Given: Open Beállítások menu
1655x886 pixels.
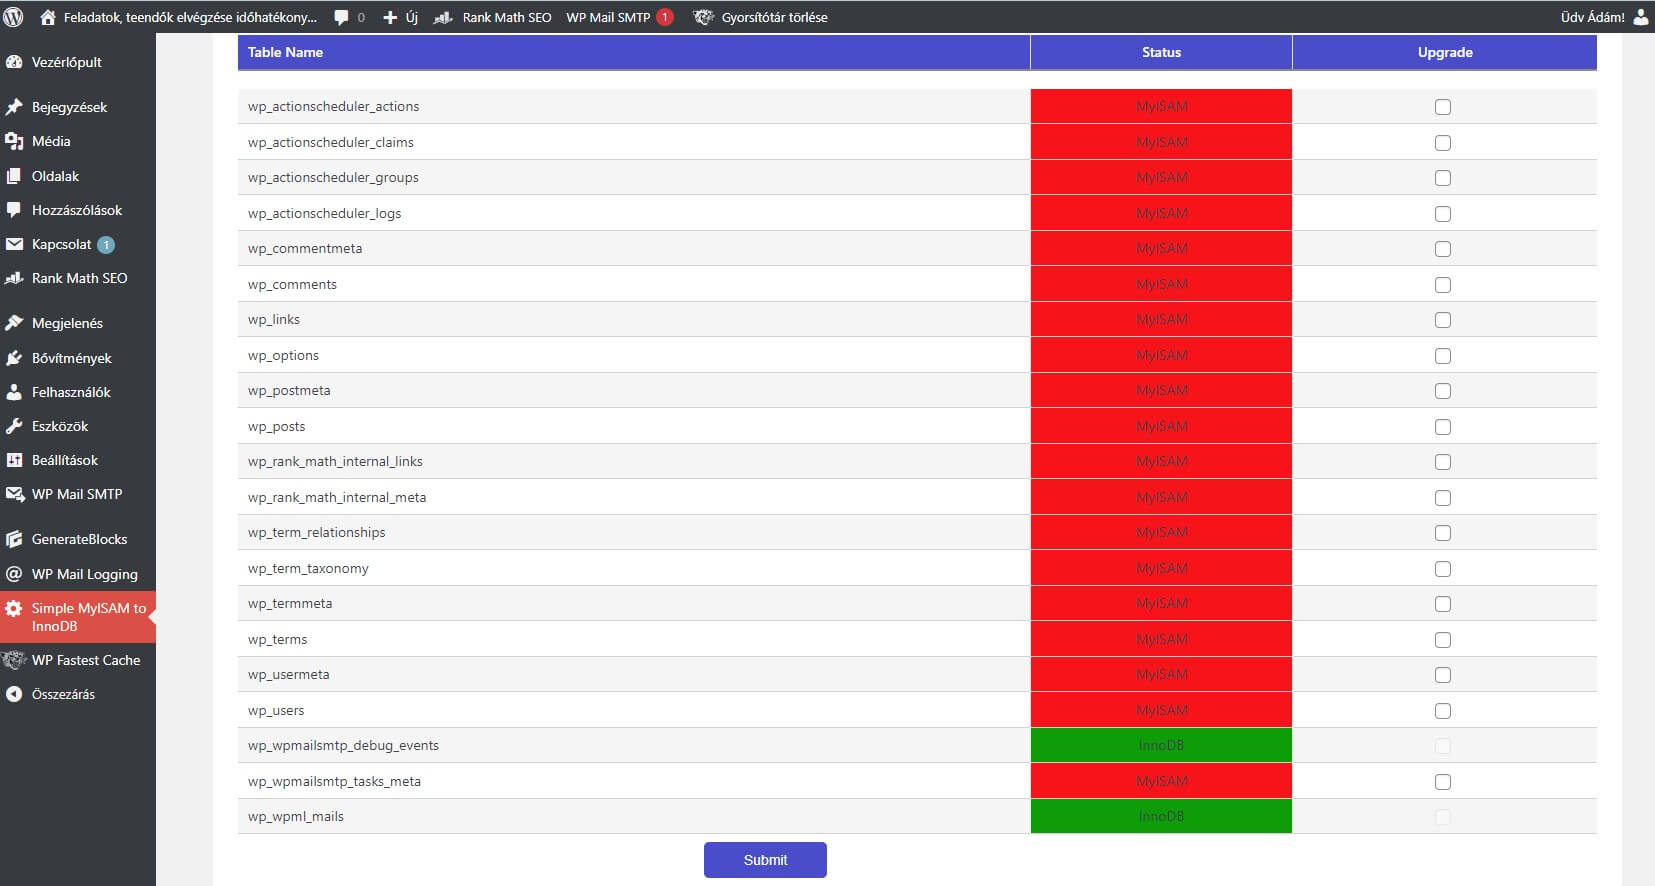Looking at the screenshot, I should 65,460.
